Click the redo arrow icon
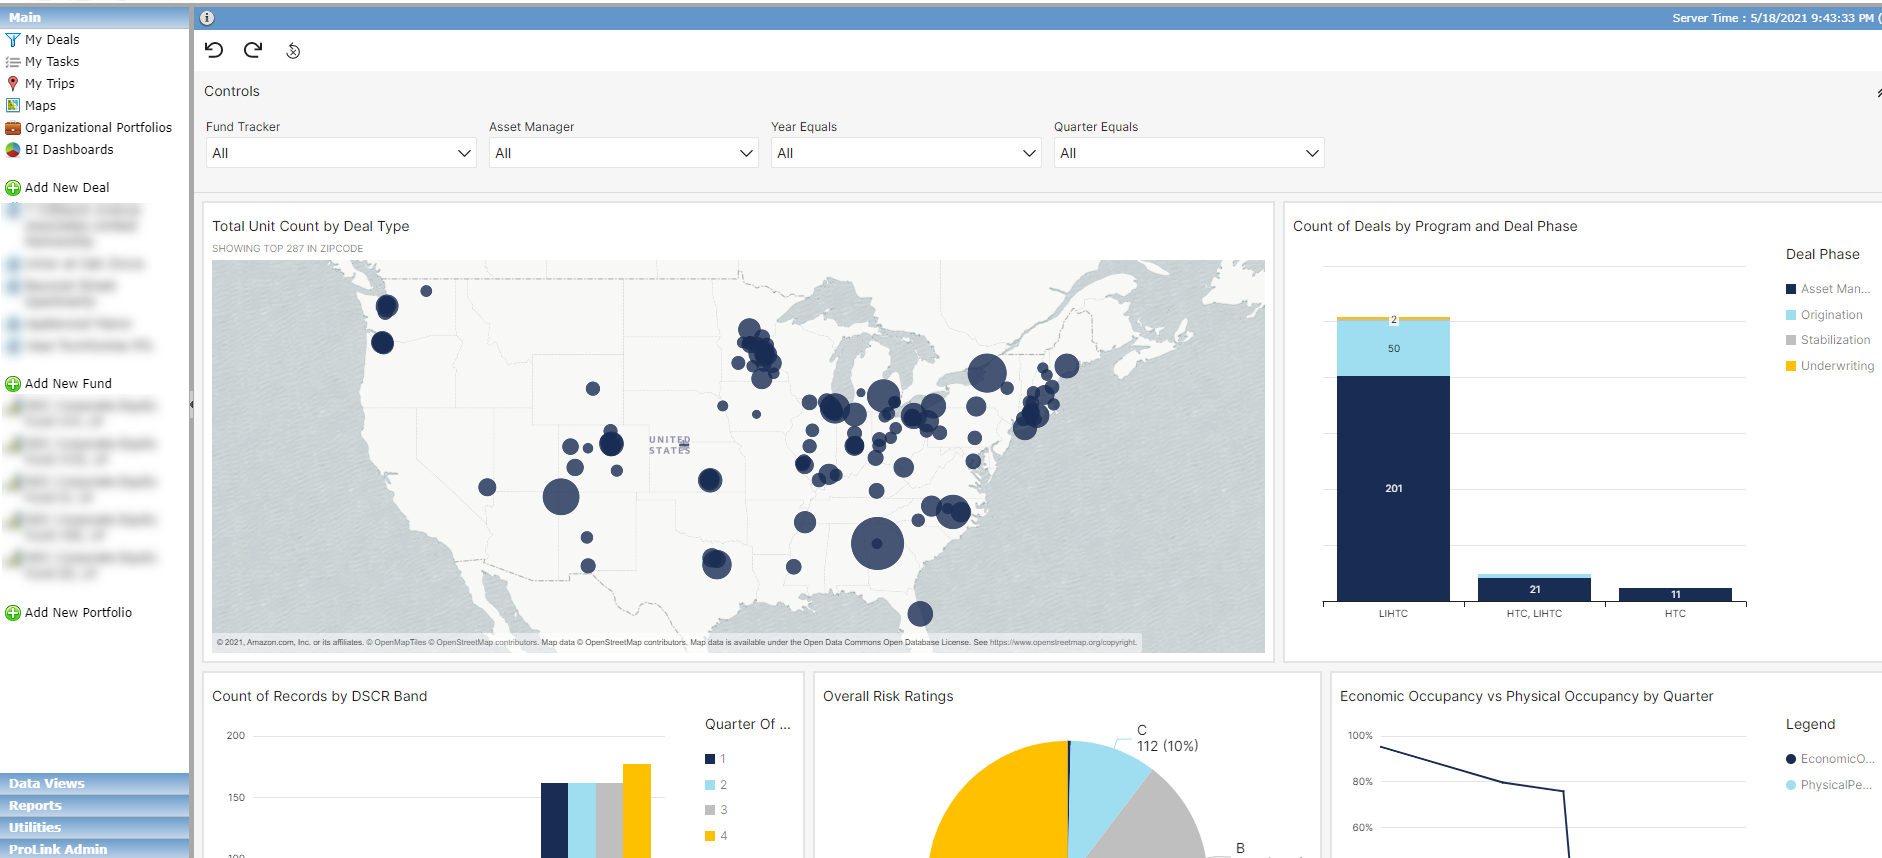 click(253, 50)
